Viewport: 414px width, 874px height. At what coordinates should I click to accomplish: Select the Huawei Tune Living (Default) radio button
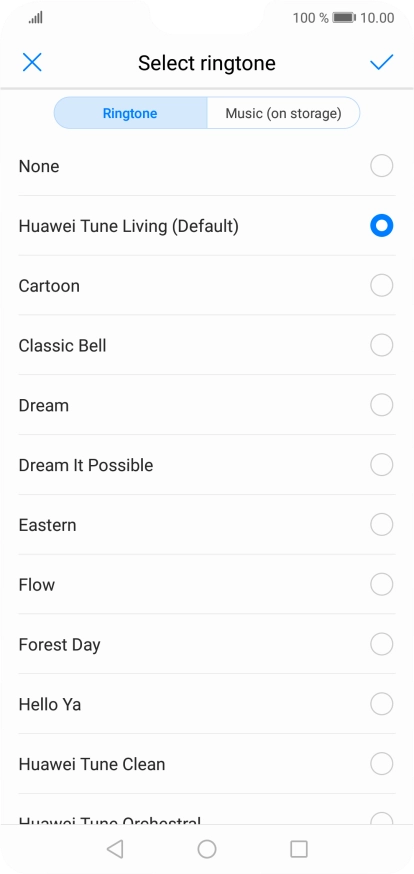[x=382, y=226]
